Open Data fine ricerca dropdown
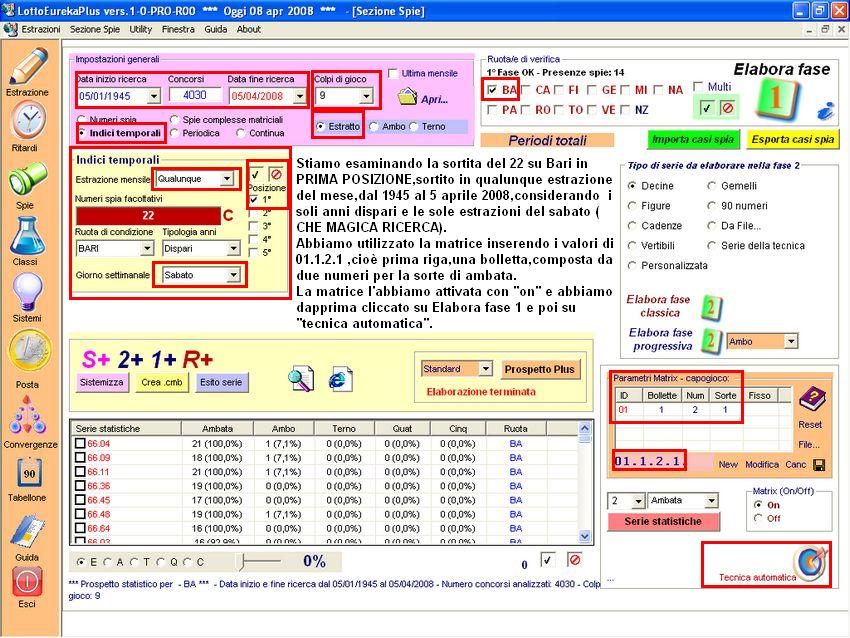Image resolution: width=850 pixels, height=638 pixels. click(x=300, y=96)
